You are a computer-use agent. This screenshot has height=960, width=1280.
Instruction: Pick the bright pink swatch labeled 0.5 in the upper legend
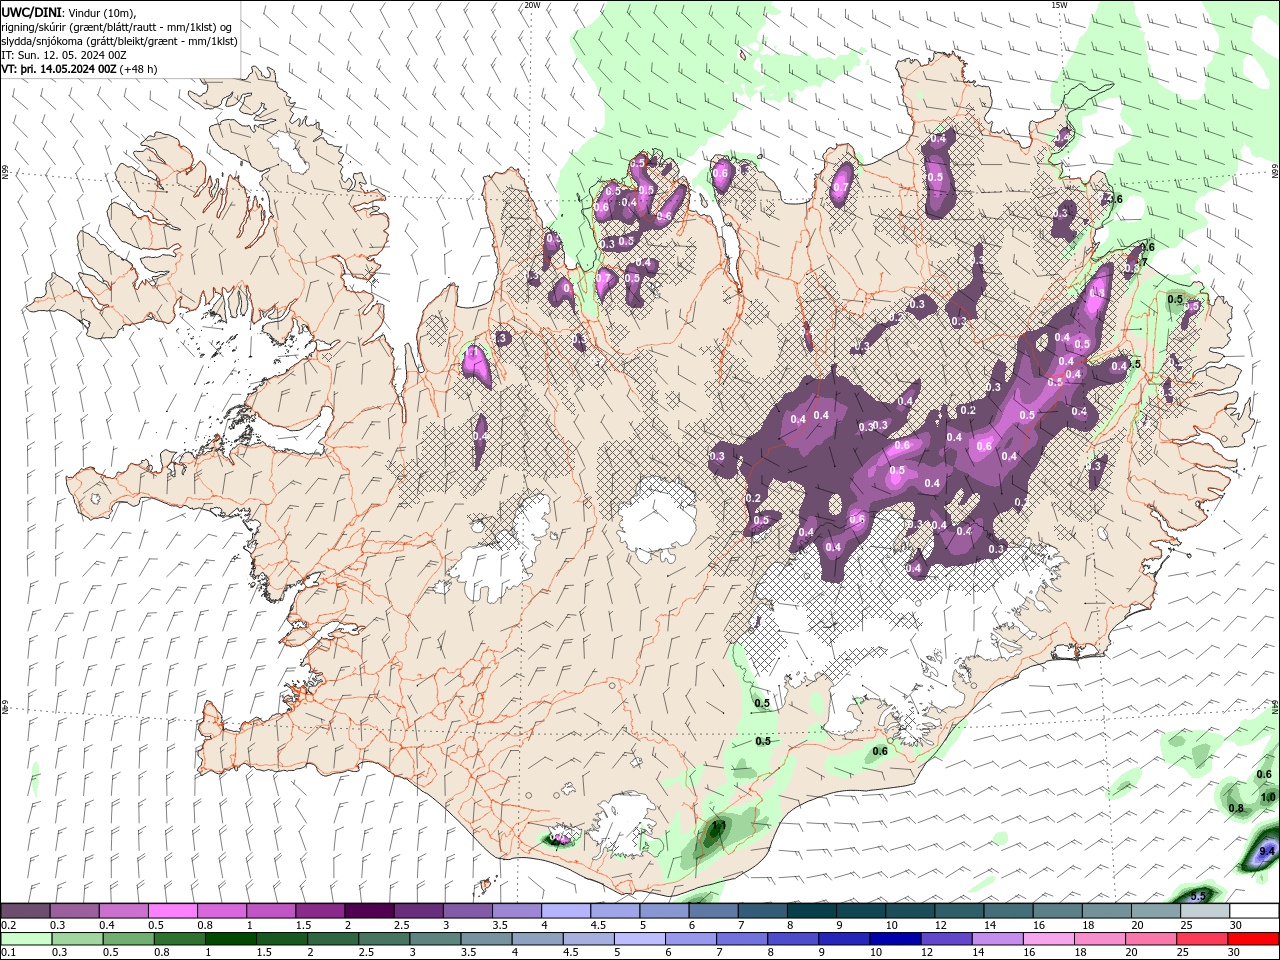[x=172, y=910]
